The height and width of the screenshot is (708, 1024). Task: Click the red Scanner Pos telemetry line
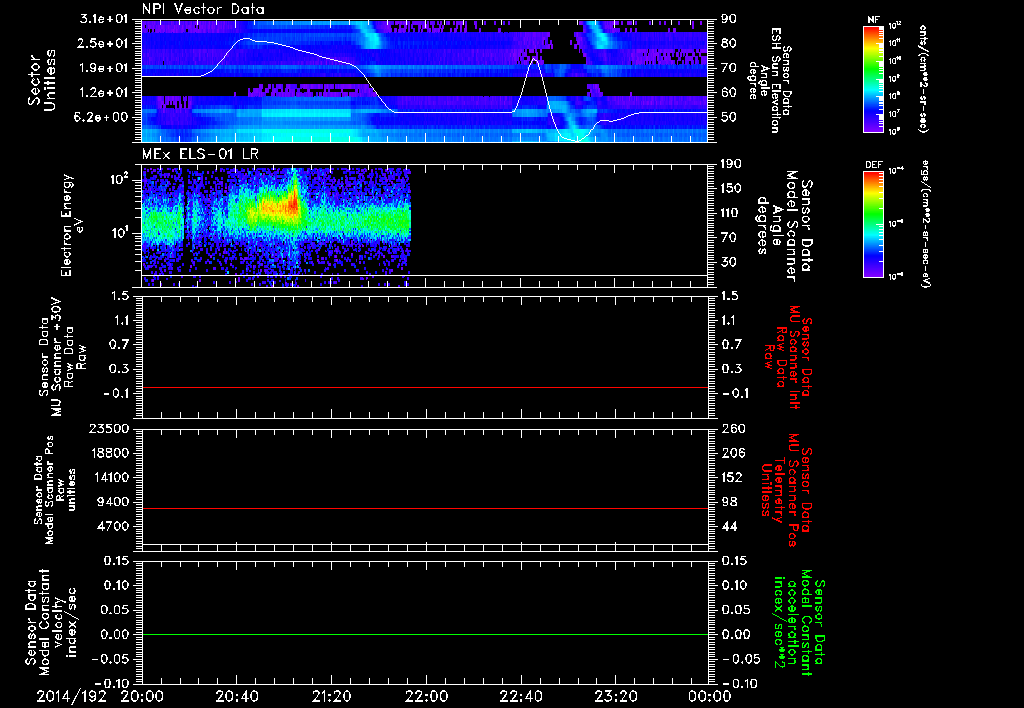(x=424, y=508)
